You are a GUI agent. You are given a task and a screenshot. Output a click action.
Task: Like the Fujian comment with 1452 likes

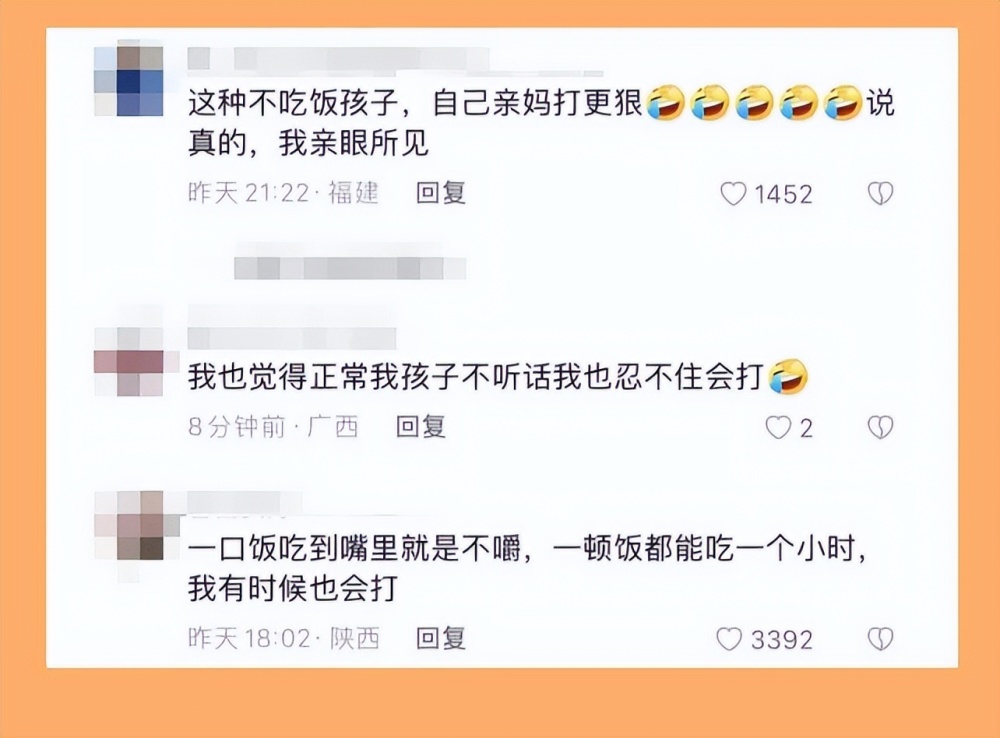pyautogui.click(x=733, y=194)
